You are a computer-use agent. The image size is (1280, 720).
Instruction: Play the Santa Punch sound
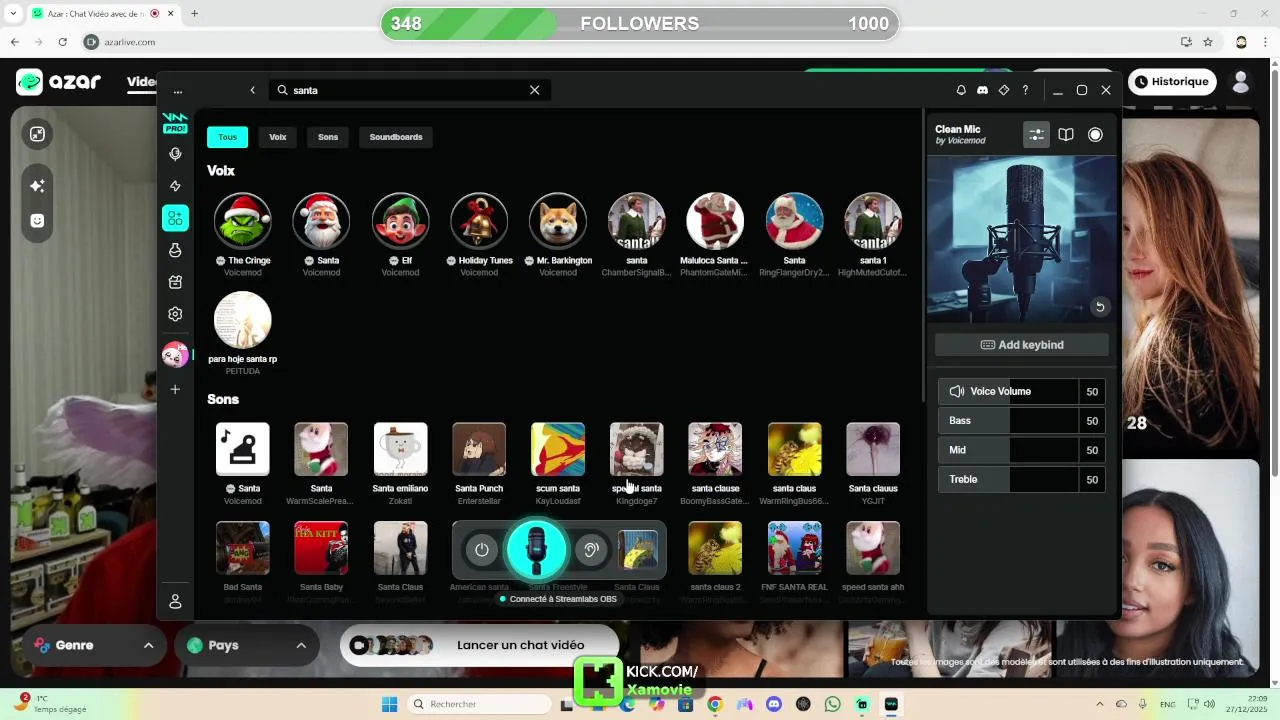pyautogui.click(x=479, y=449)
